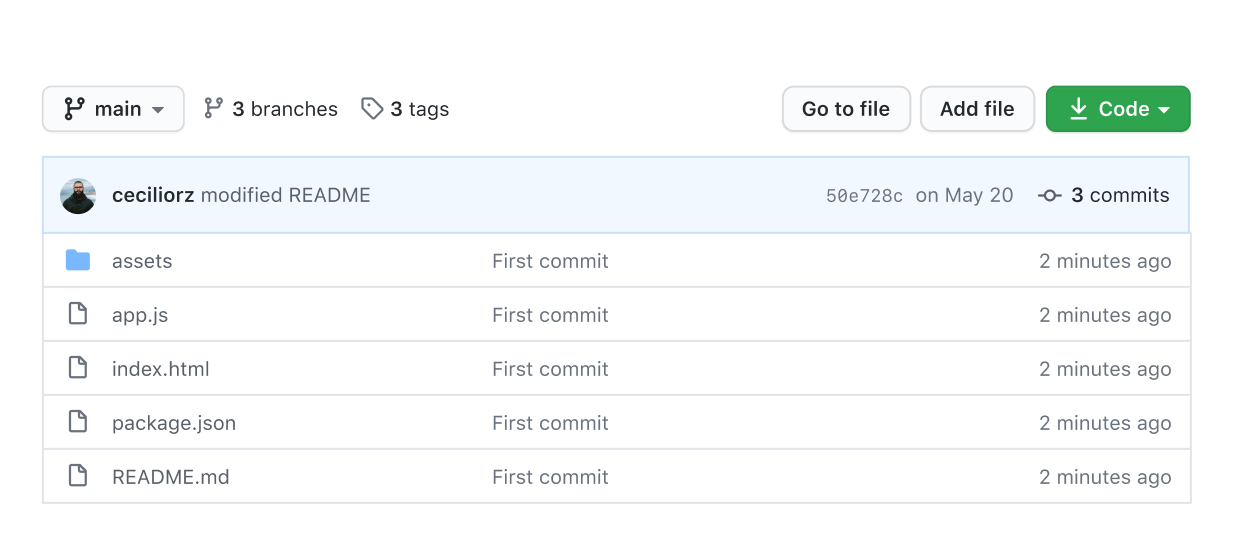The image size is (1234, 544).
Task: Click the branch icon beside 3 branches
Action: pos(213,109)
